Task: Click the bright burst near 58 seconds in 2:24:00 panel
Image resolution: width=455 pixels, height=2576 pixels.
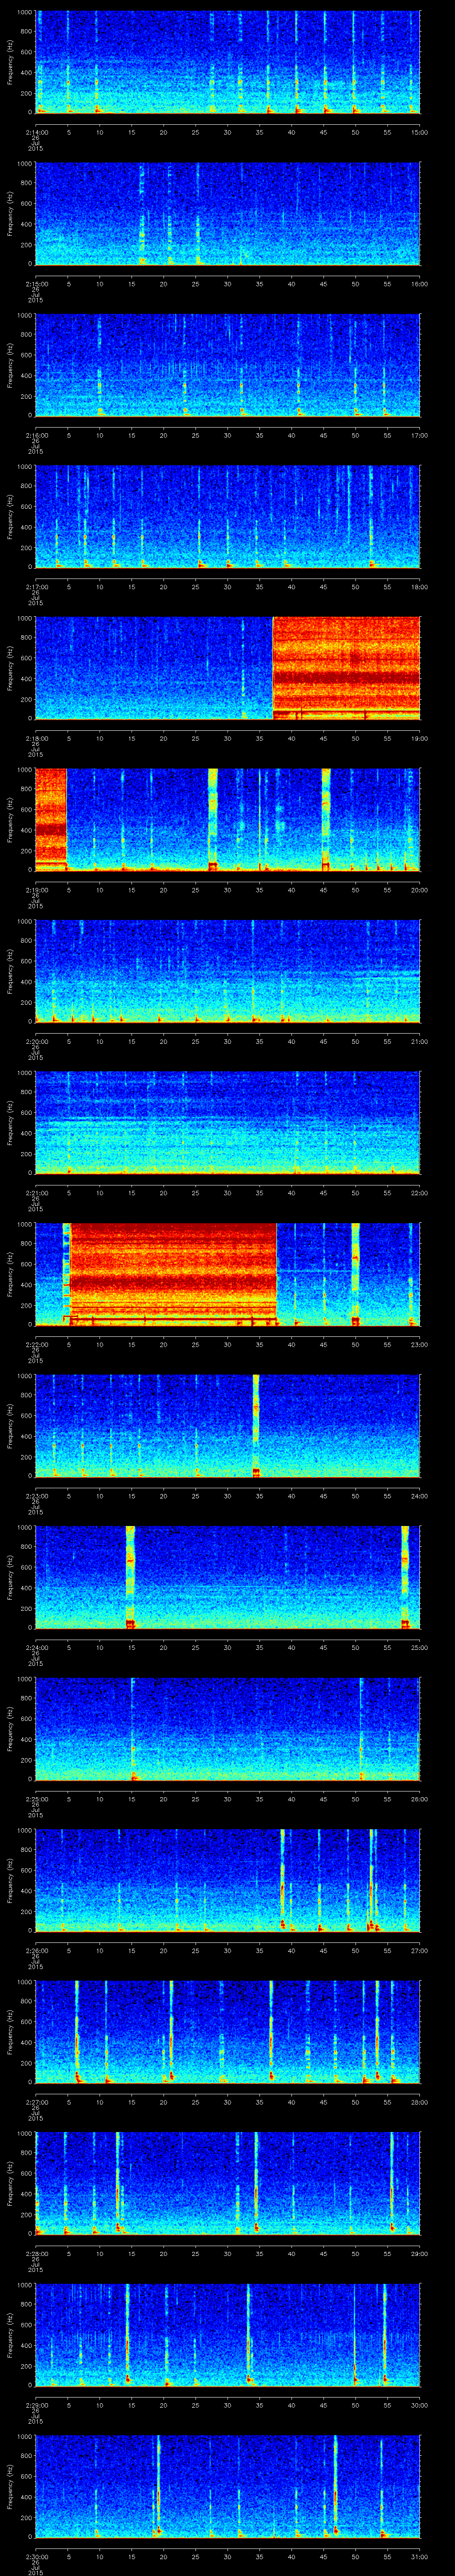Action: (x=405, y=1577)
